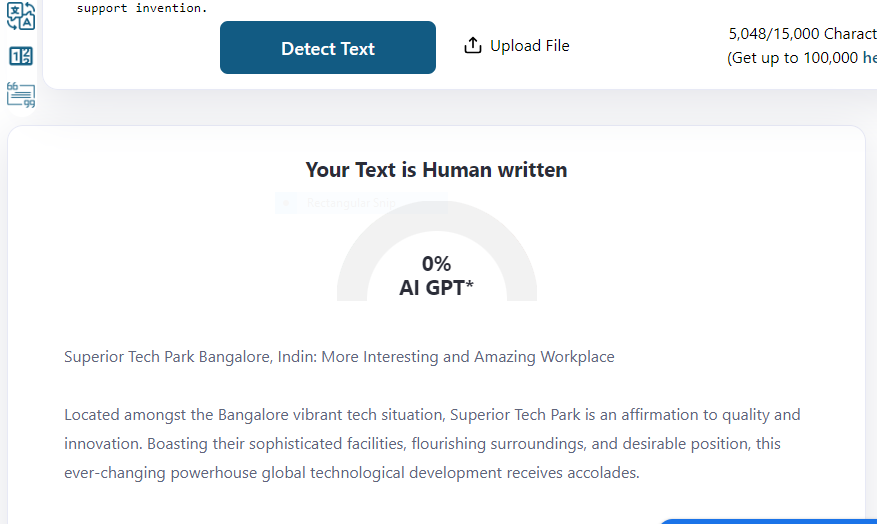Click the result line starting 'innovation. Boasting'

coord(422,443)
